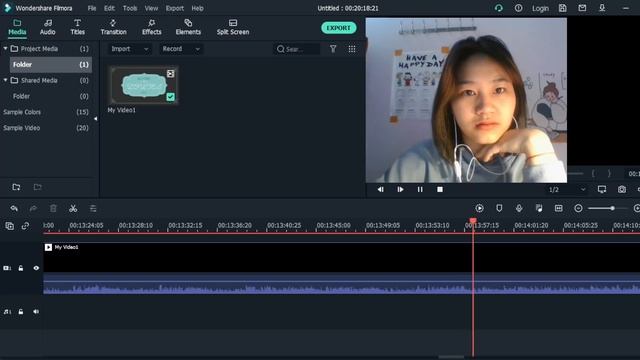Click the zoom out minus icon
This screenshot has height=360, width=640.
click(x=578, y=208)
